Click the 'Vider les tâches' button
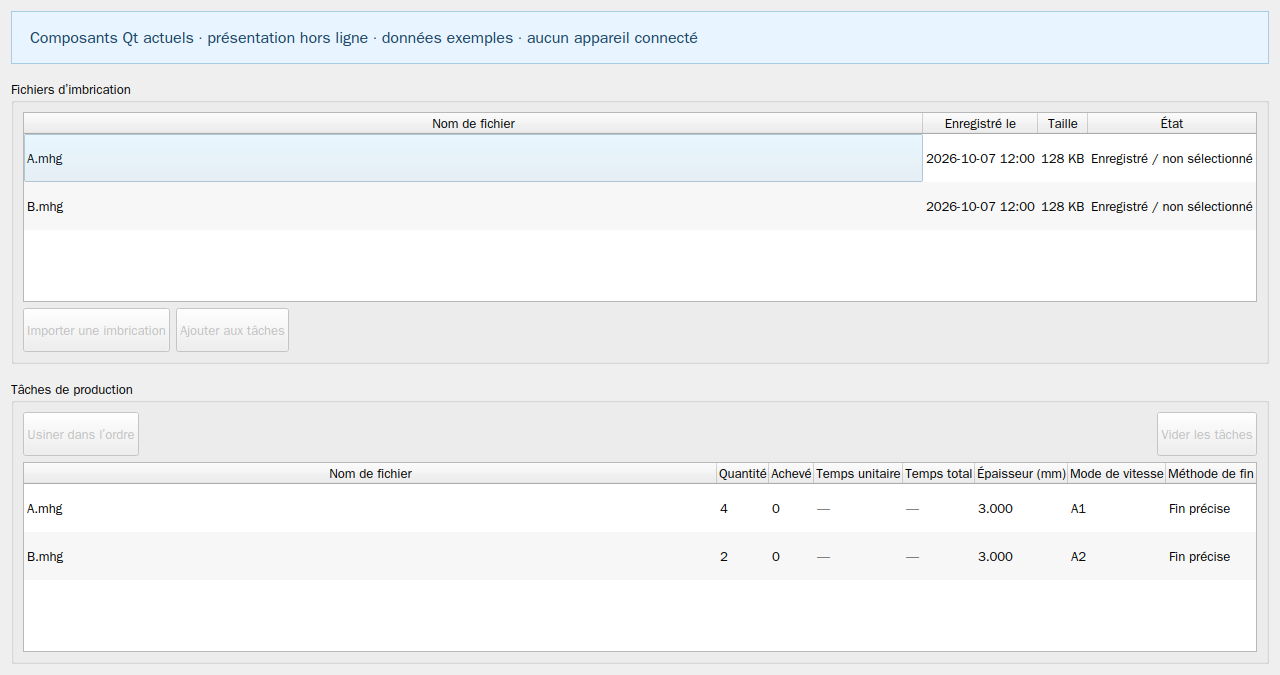 1206,434
